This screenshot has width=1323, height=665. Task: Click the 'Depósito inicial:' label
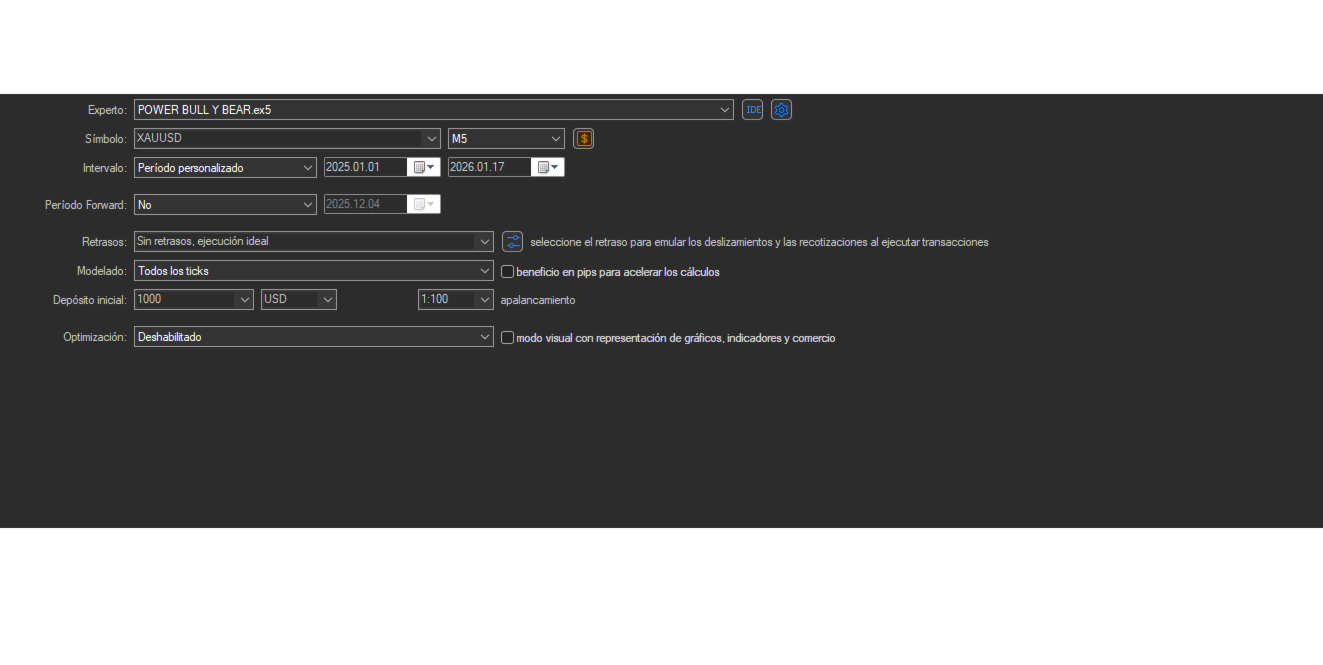click(x=90, y=300)
